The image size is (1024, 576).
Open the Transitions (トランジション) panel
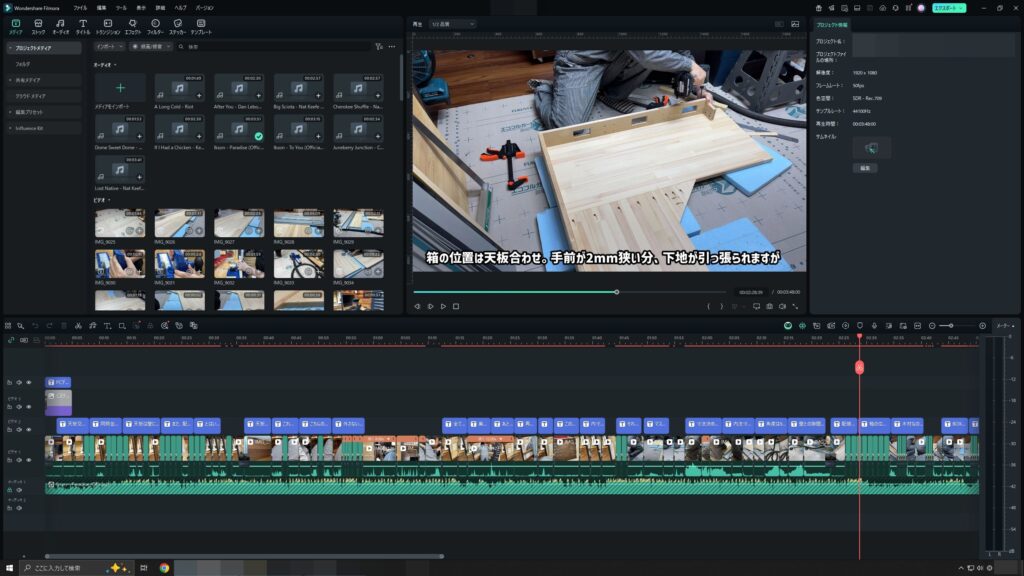pos(108,26)
